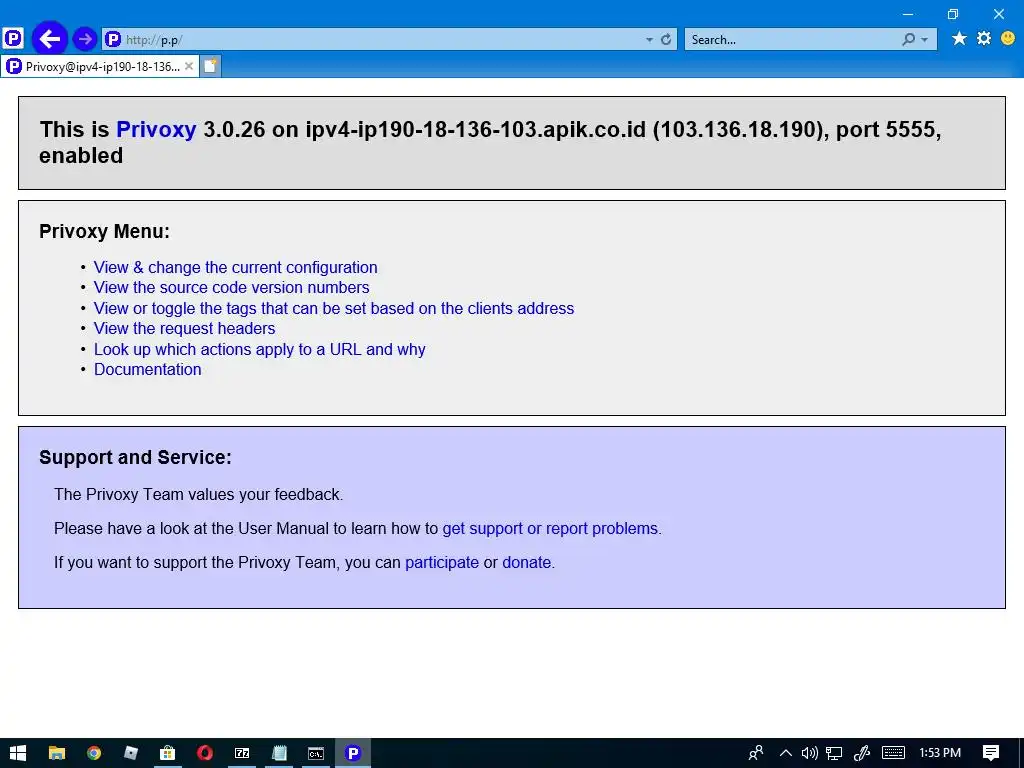The height and width of the screenshot is (768, 1024).
Task: Minimize the browser window
Action: [x=908, y=14]
